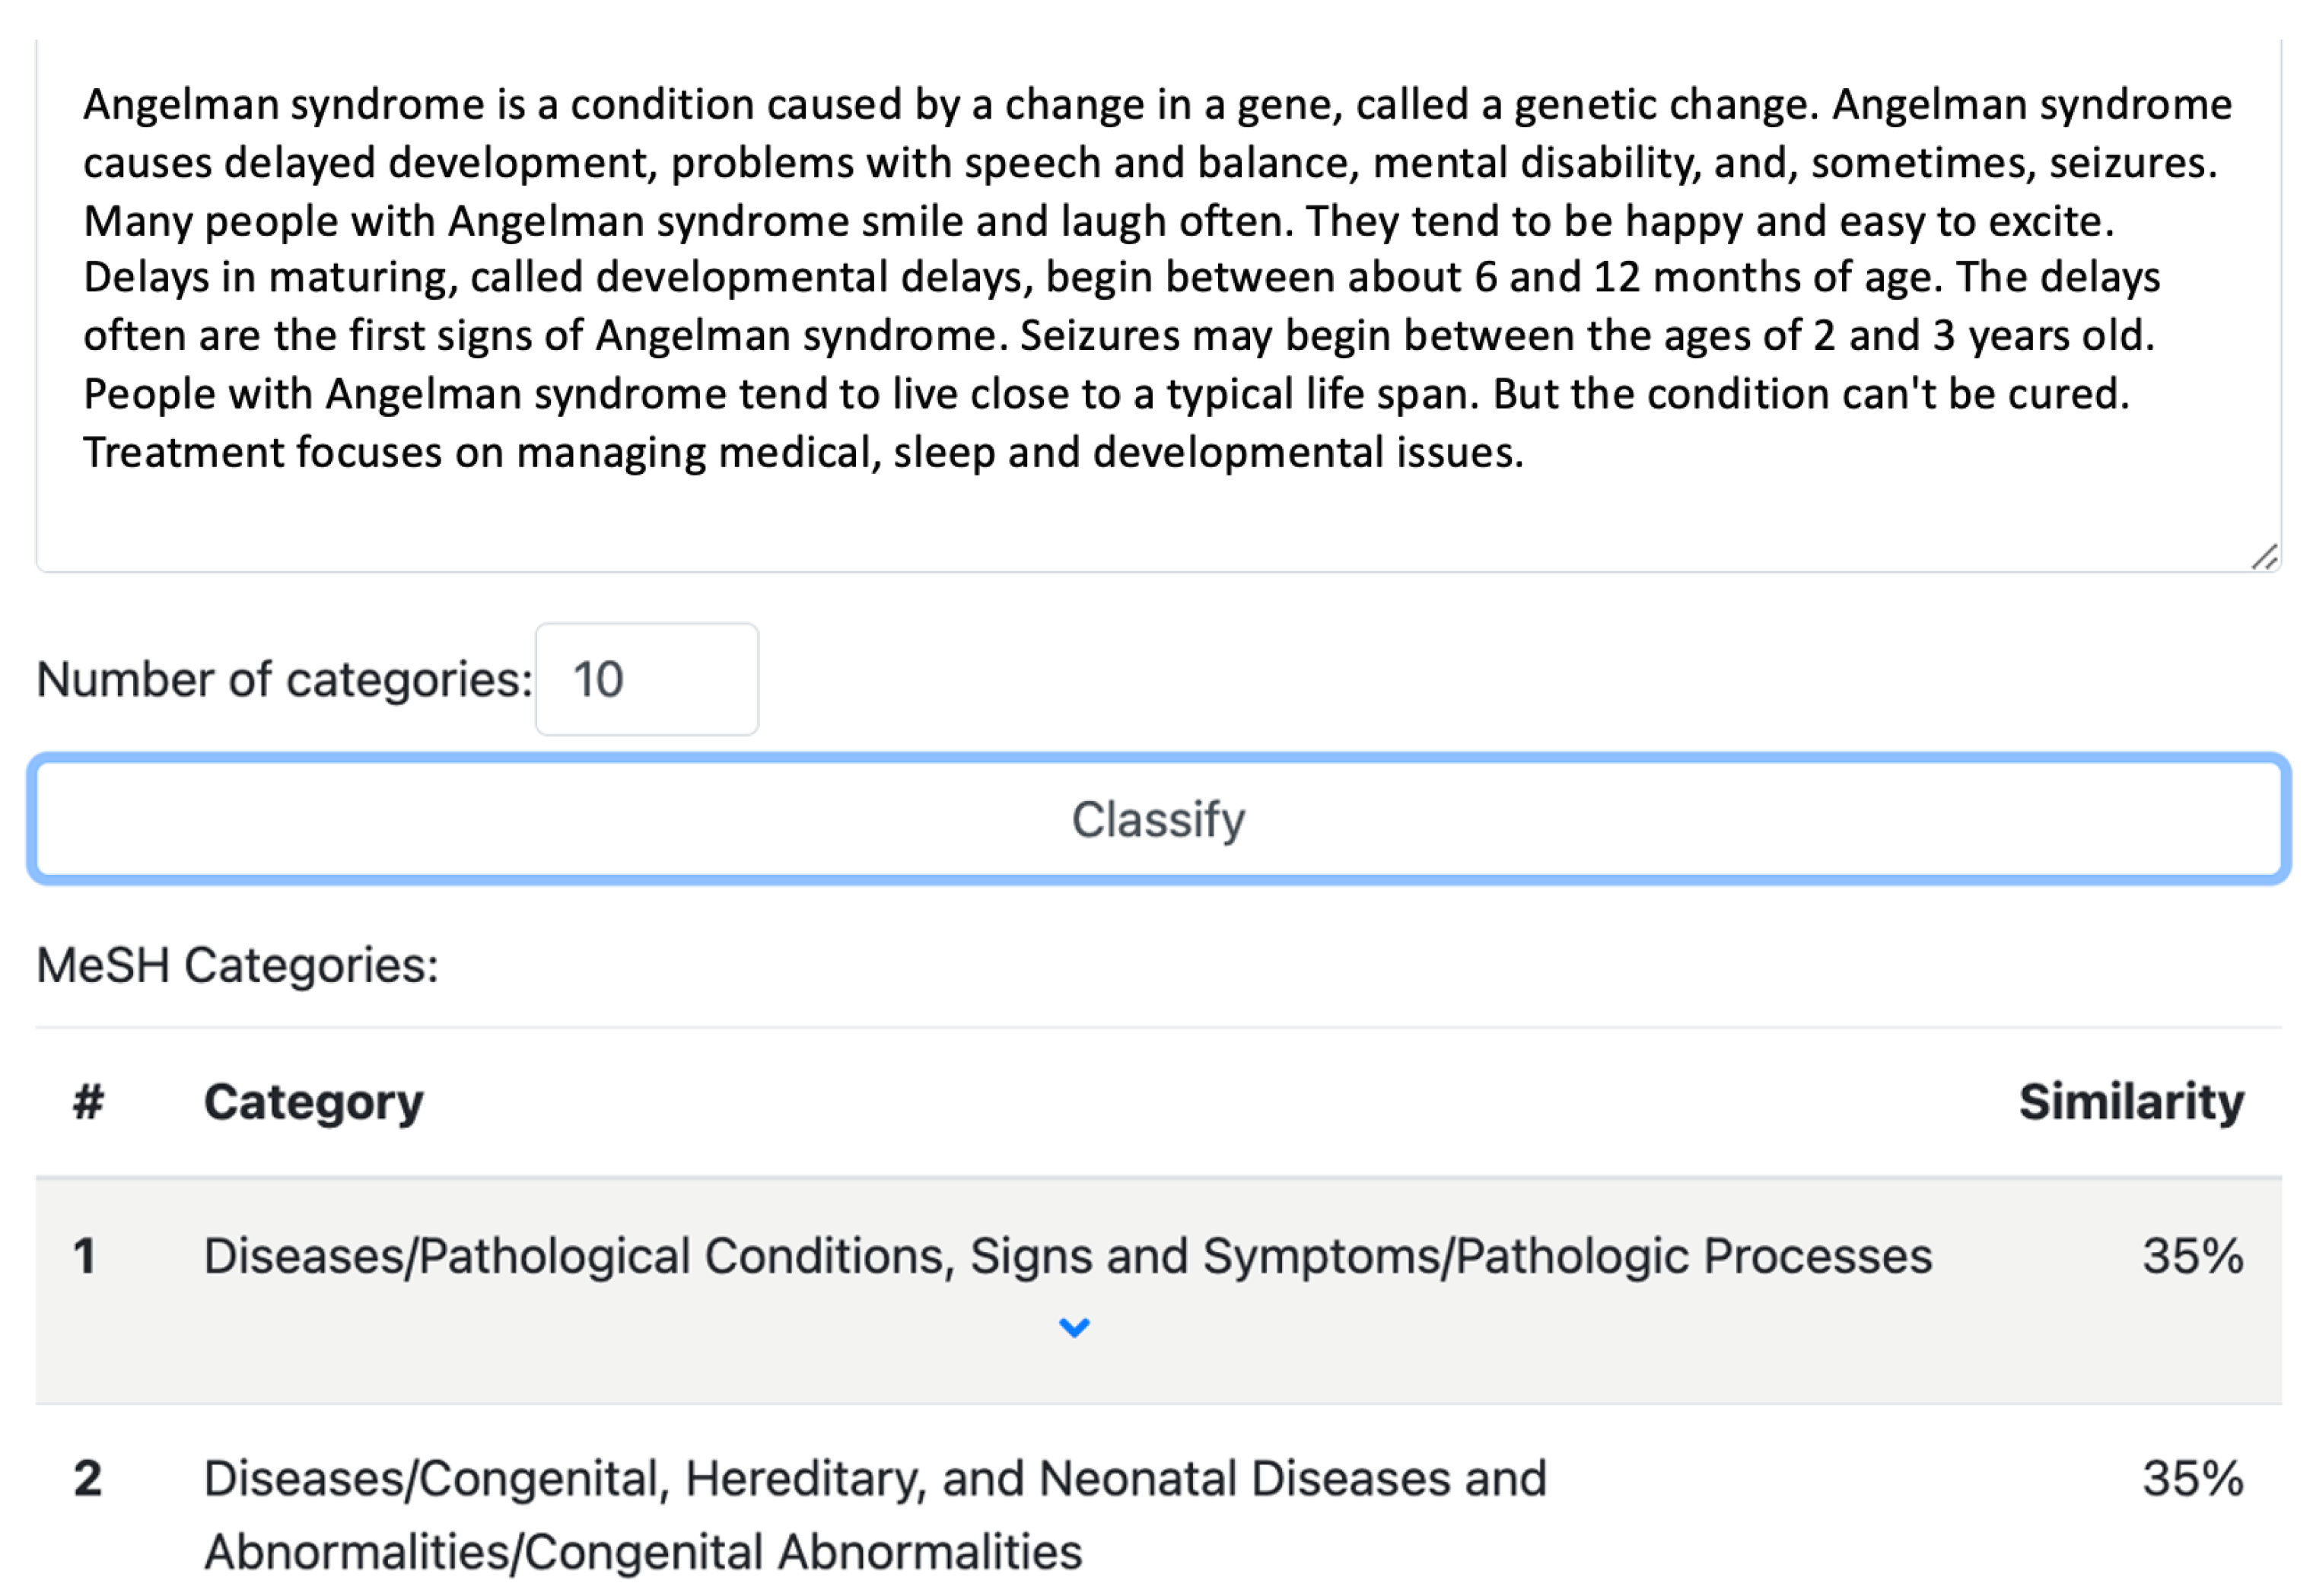Grab the text area resize handle

point(2264,557)
